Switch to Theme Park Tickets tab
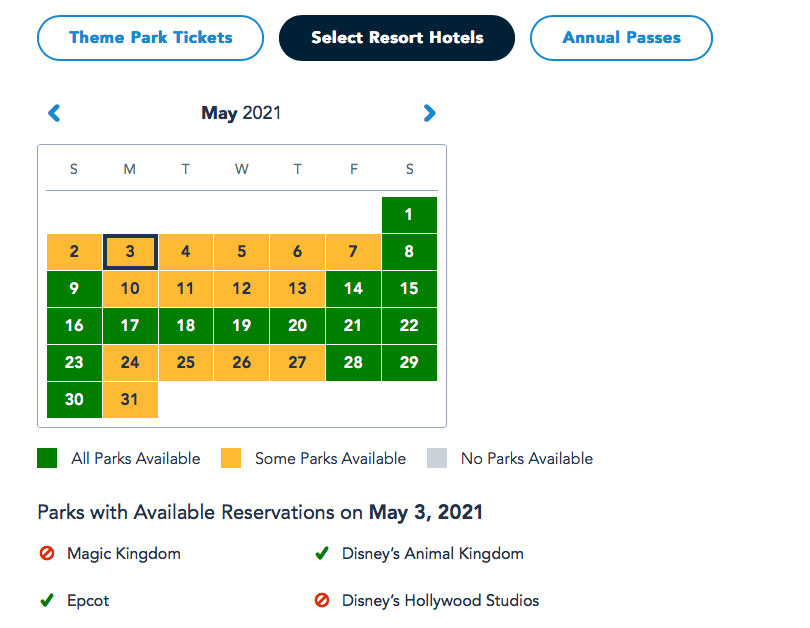810x628 pixels. (x=150, y=38)
